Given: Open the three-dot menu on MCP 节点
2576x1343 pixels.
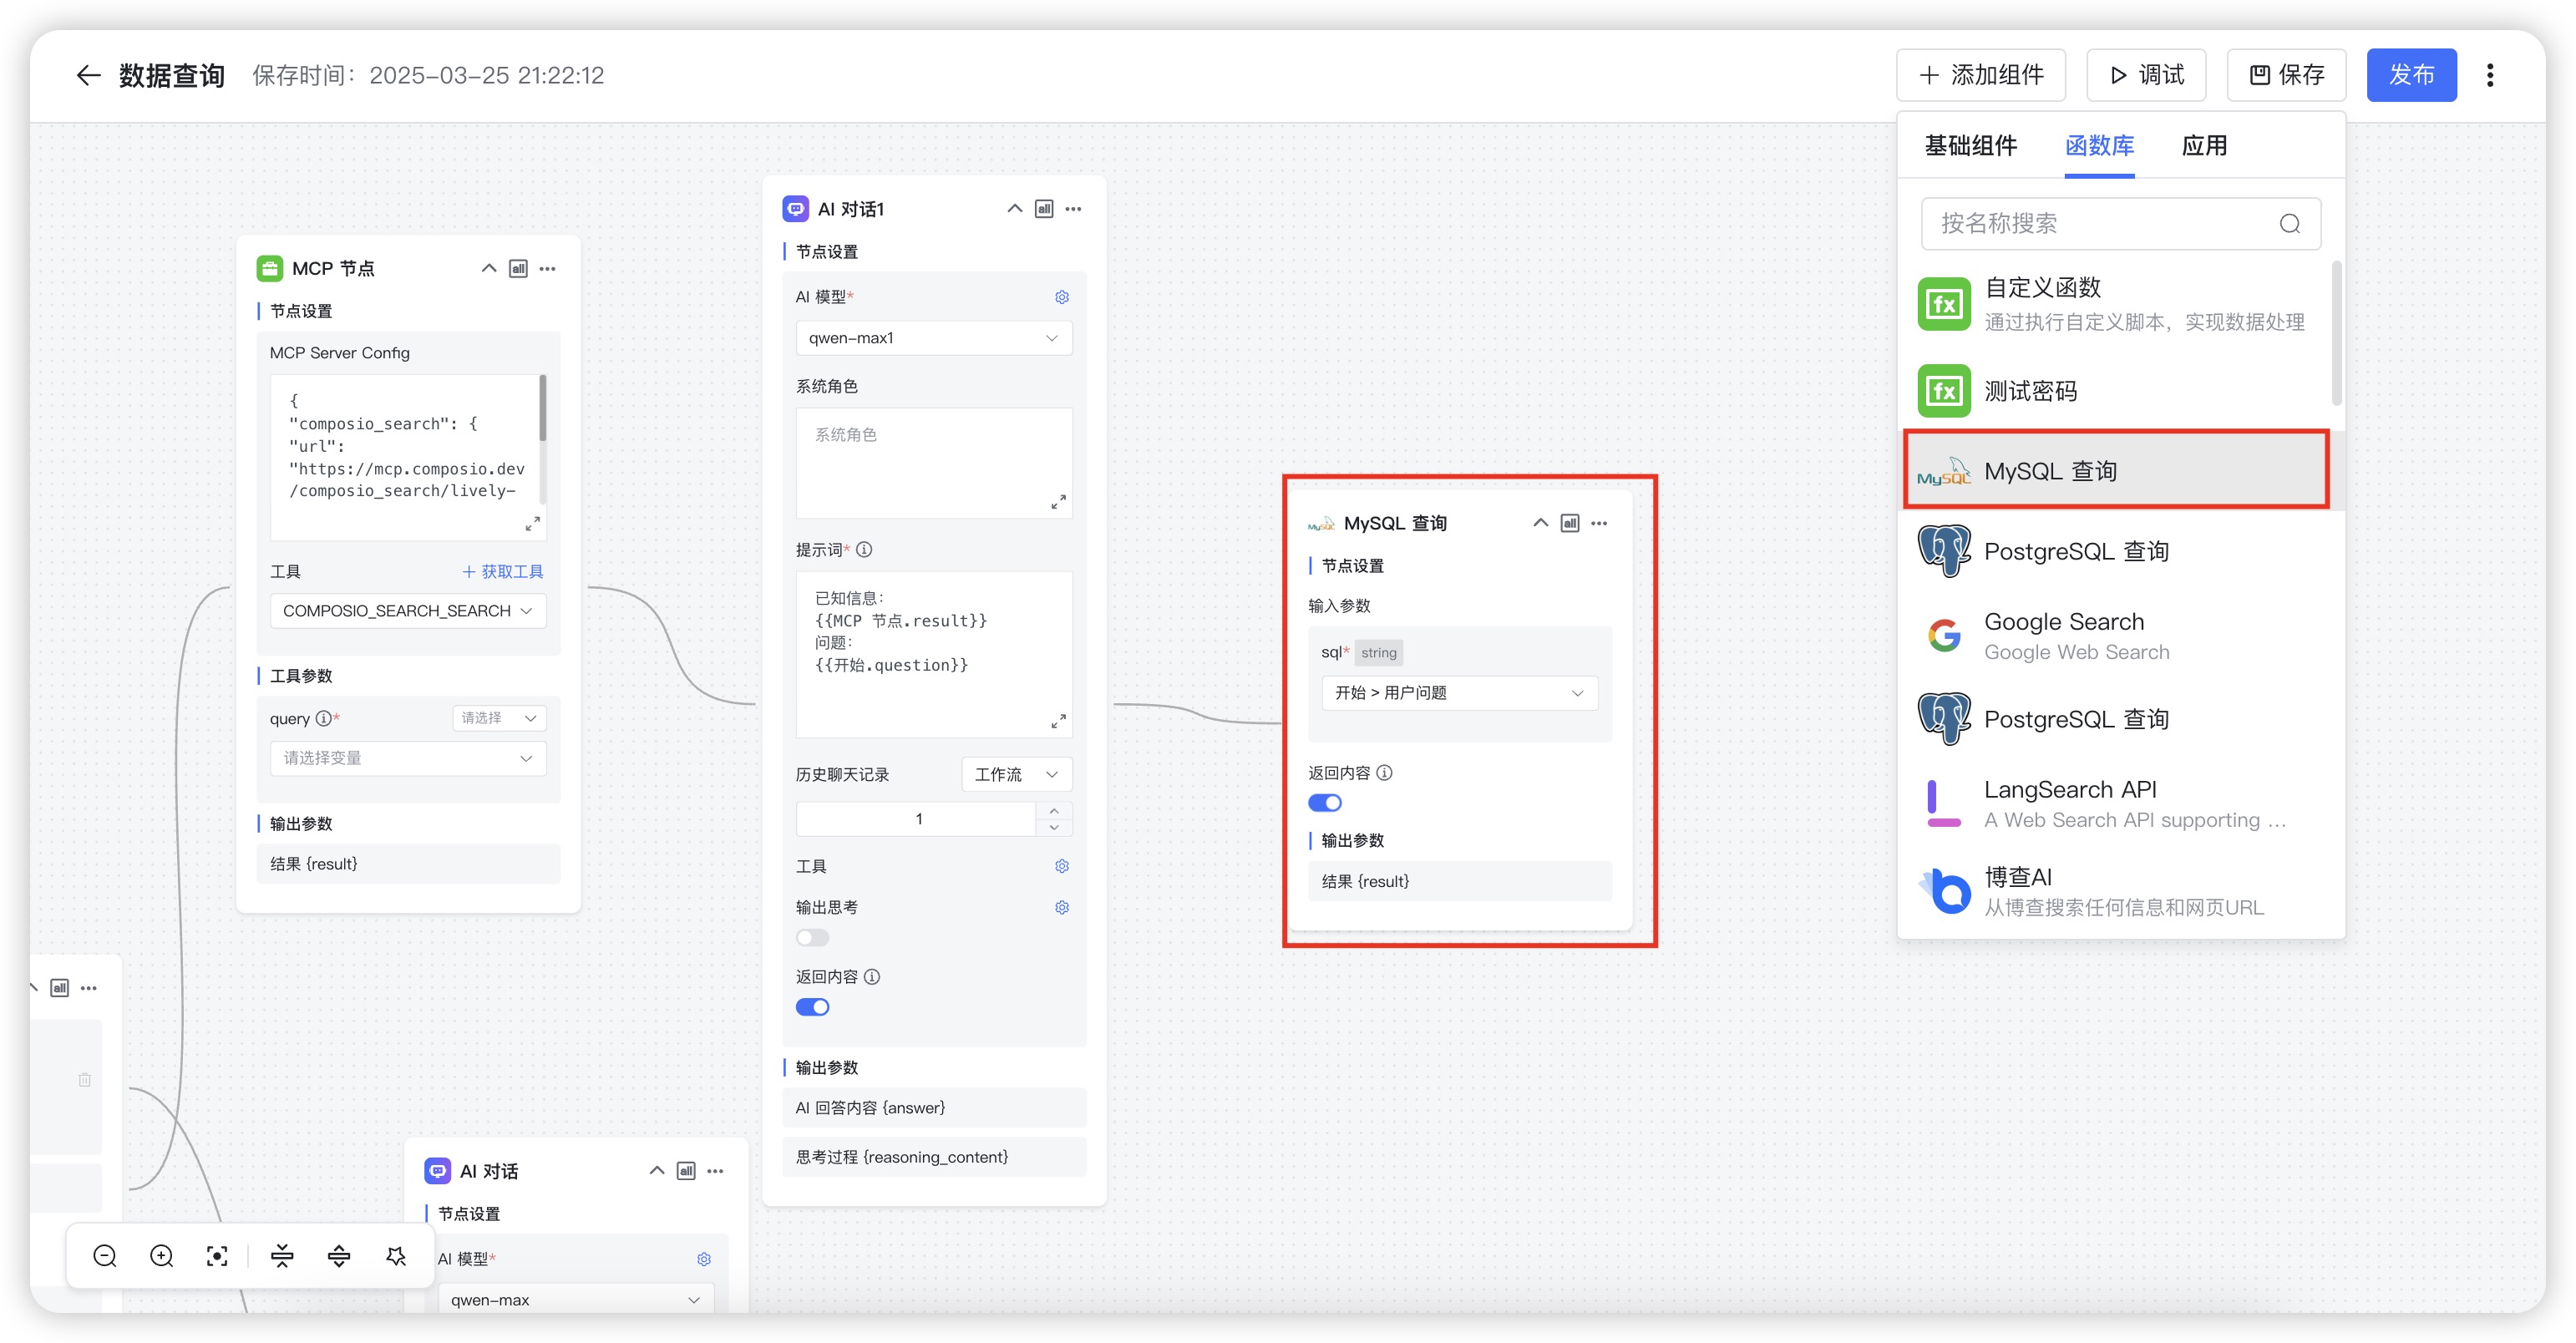Looking at the screenshot, I should coord(548,269).
